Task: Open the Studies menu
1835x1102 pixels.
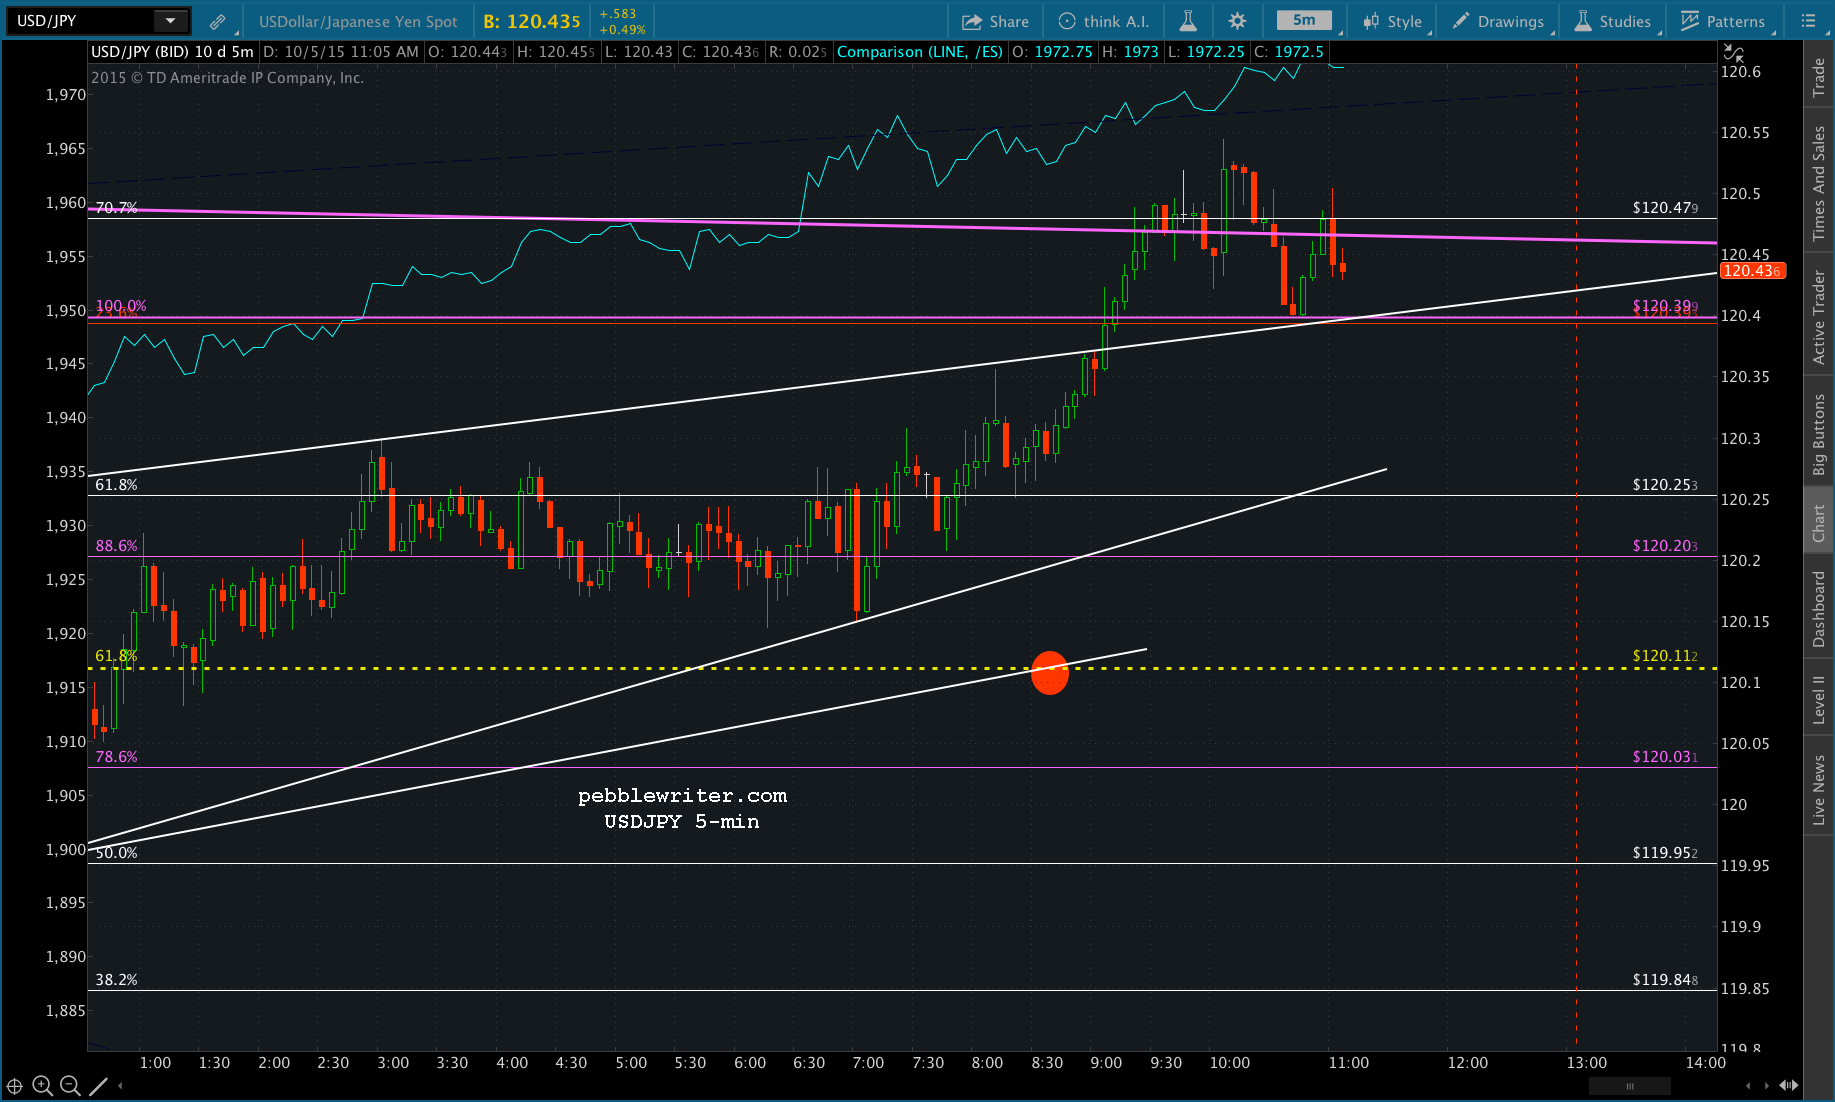Action: click(1612, 21)
